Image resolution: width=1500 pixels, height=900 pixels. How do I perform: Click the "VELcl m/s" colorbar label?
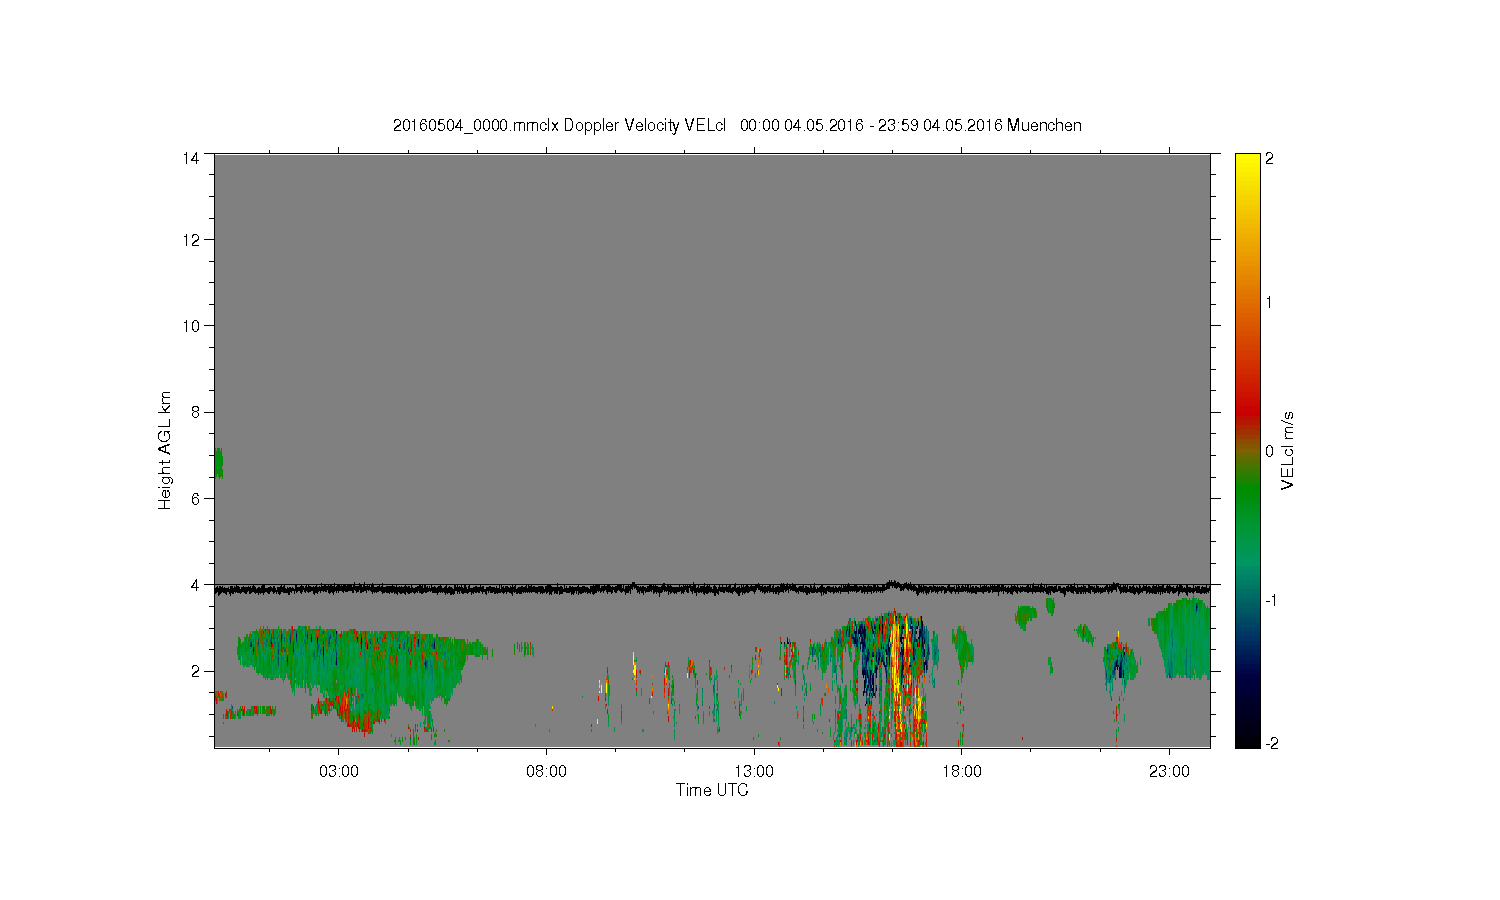click(1288, 450)
